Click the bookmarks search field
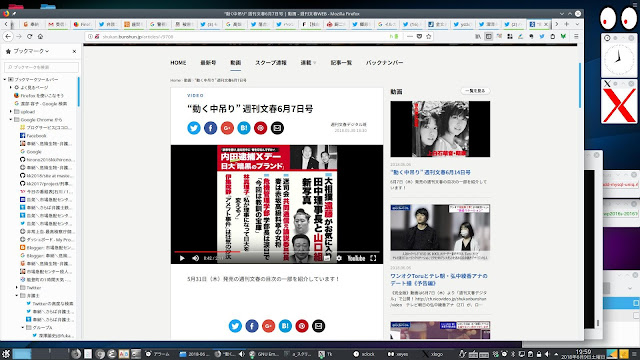The width and height of the screenshot is (640, 360). coord(41,67)
